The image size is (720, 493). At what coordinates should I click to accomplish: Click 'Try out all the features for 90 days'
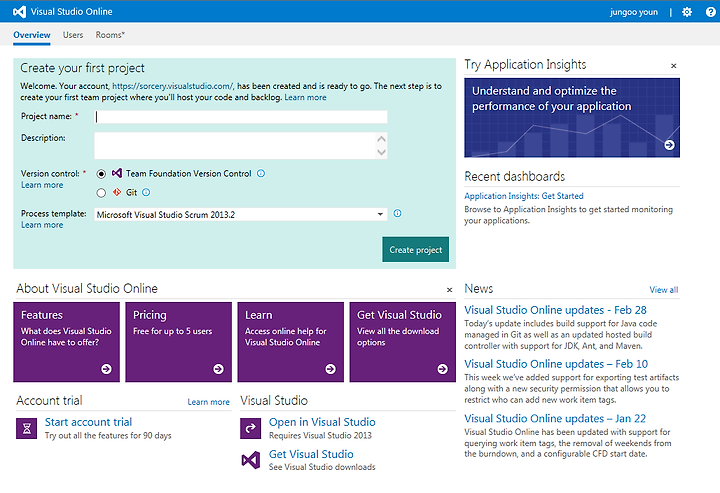pyautogui.click(x=108, y=436)
